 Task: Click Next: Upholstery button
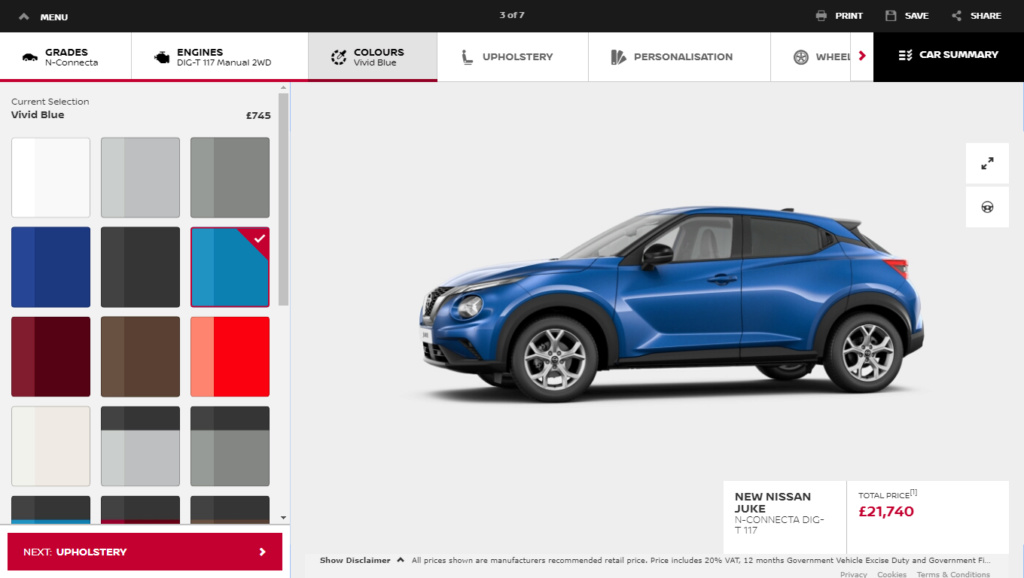coord(145,552)
